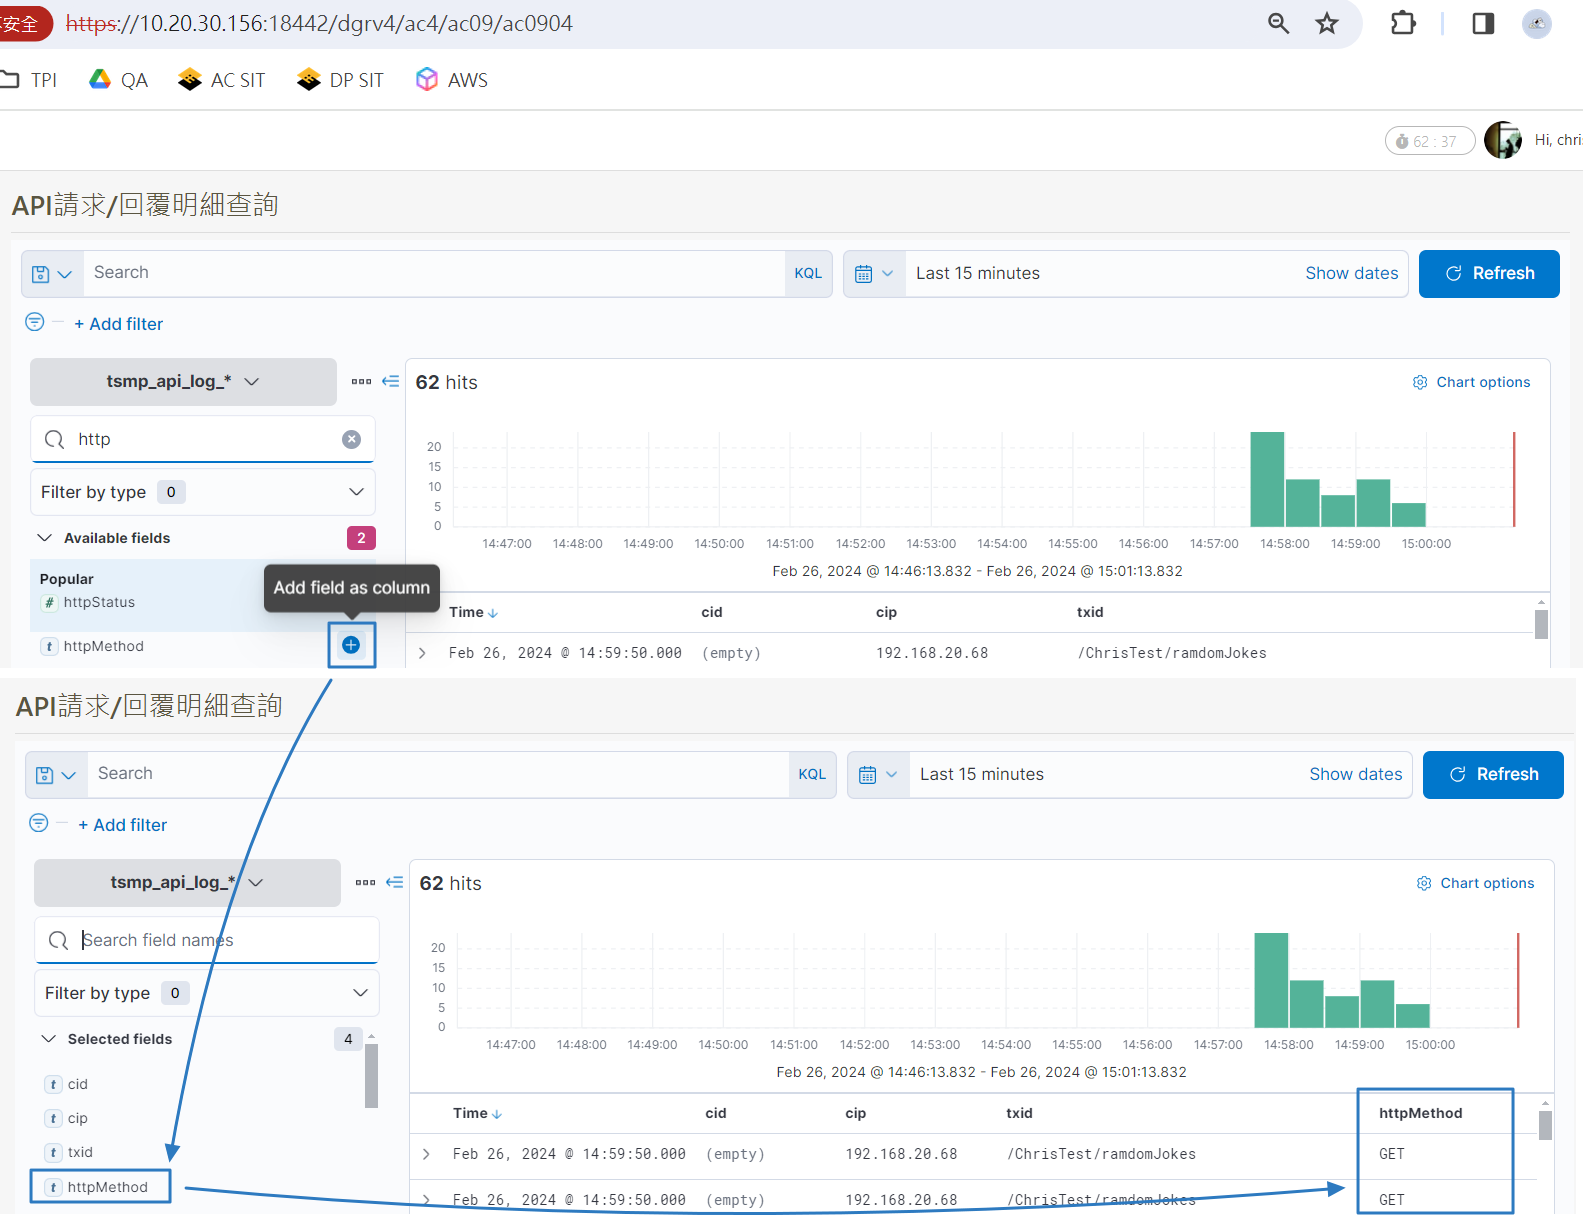Select the httpStatus popular field
The width and height of the screenshot is (1583, 1224).
point(99,602)
